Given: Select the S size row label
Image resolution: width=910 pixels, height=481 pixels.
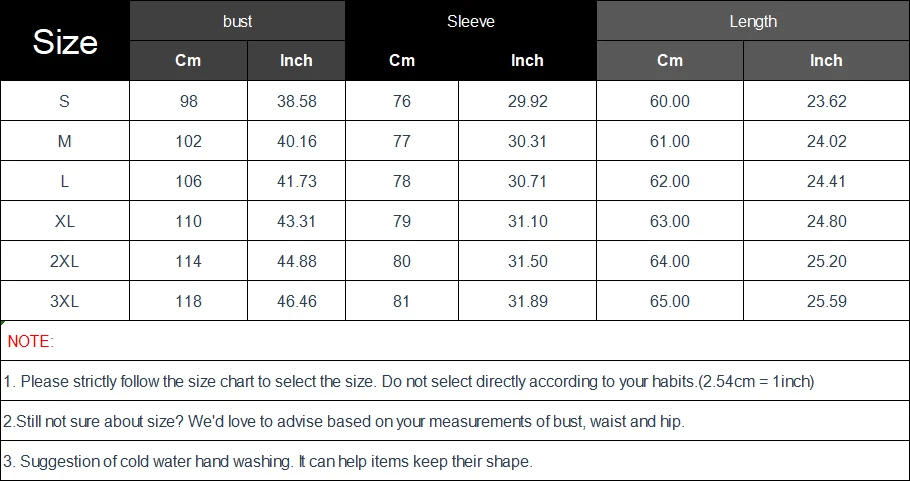Looking at the screenshot, I should 65,101.
